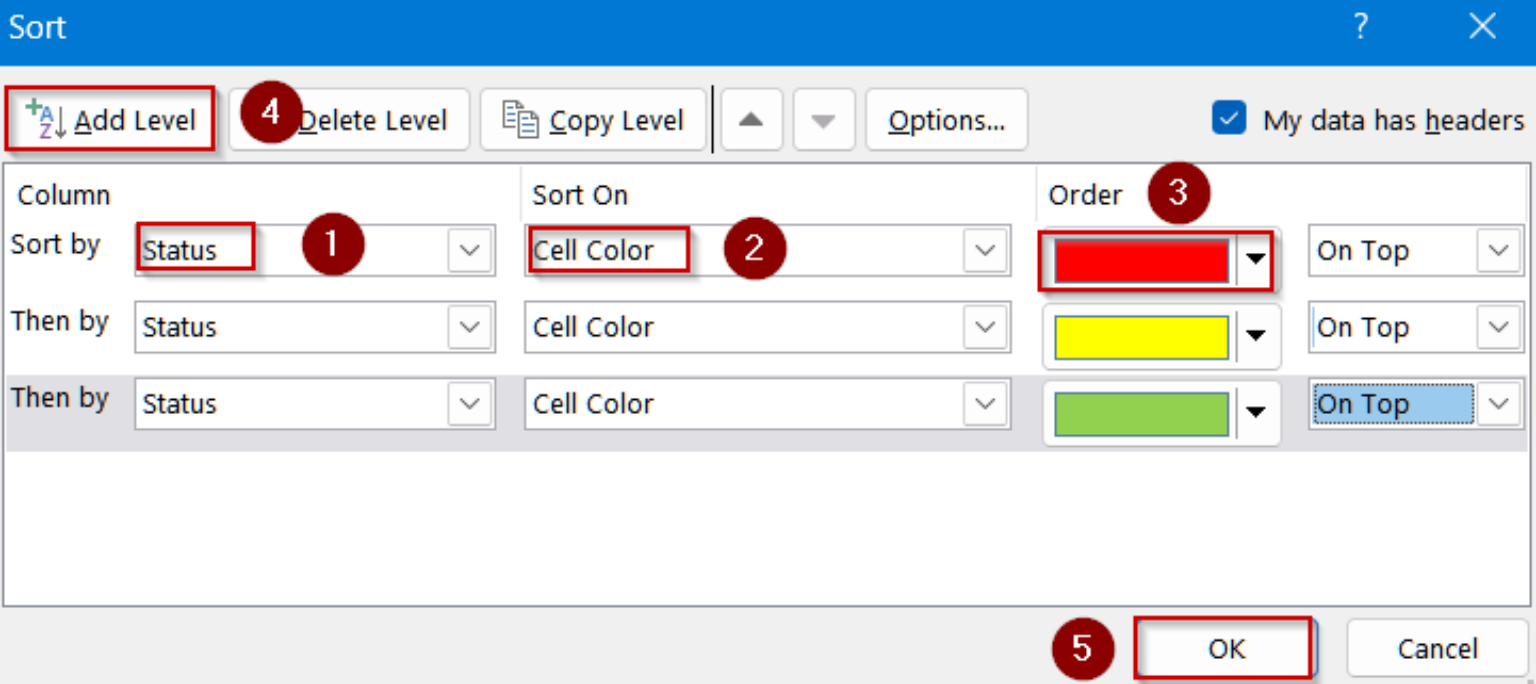Click the Help question mark icon

pos(1362,27)
